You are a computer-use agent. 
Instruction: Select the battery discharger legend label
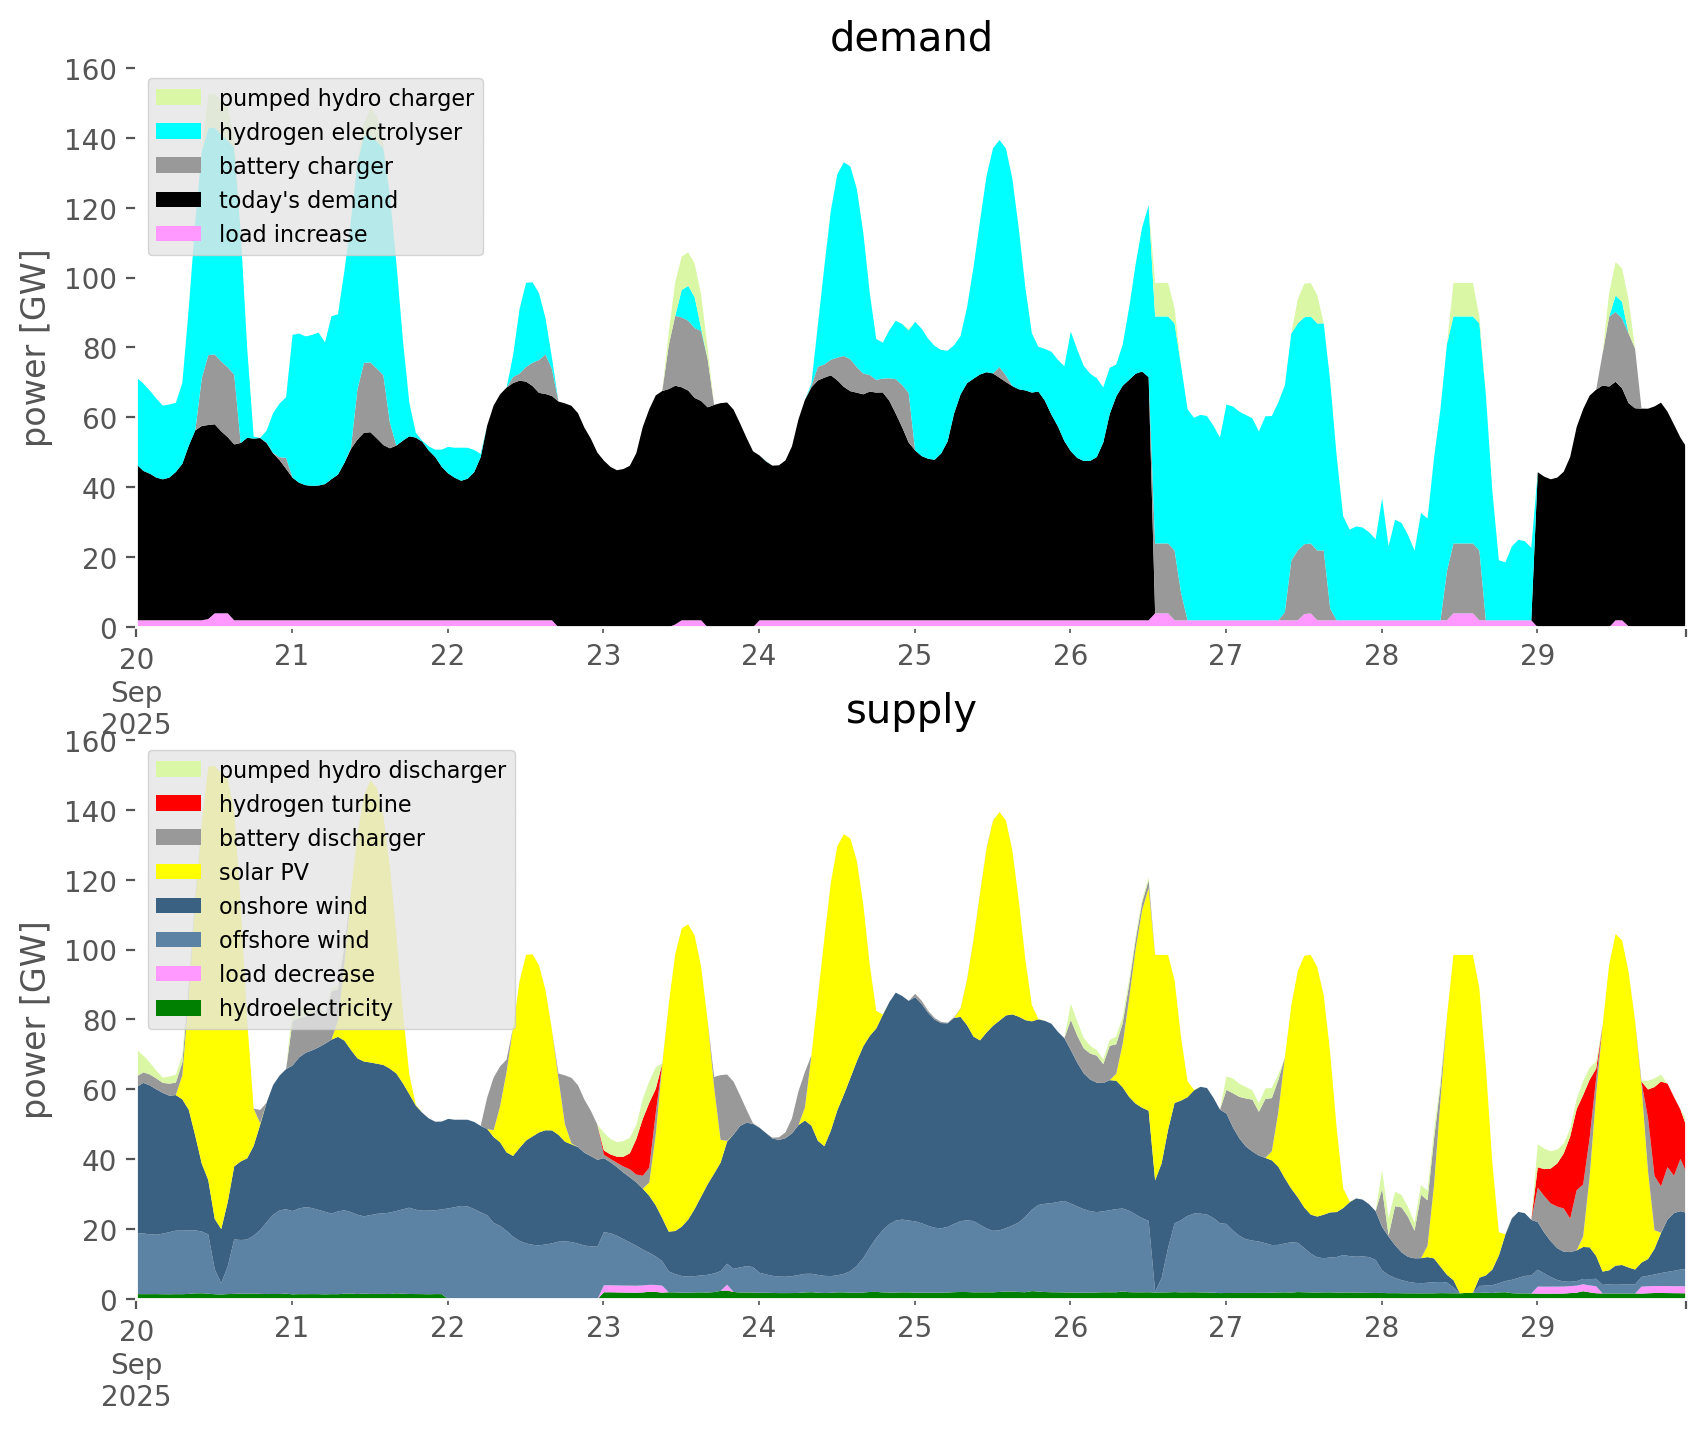[x=321, y=838]
